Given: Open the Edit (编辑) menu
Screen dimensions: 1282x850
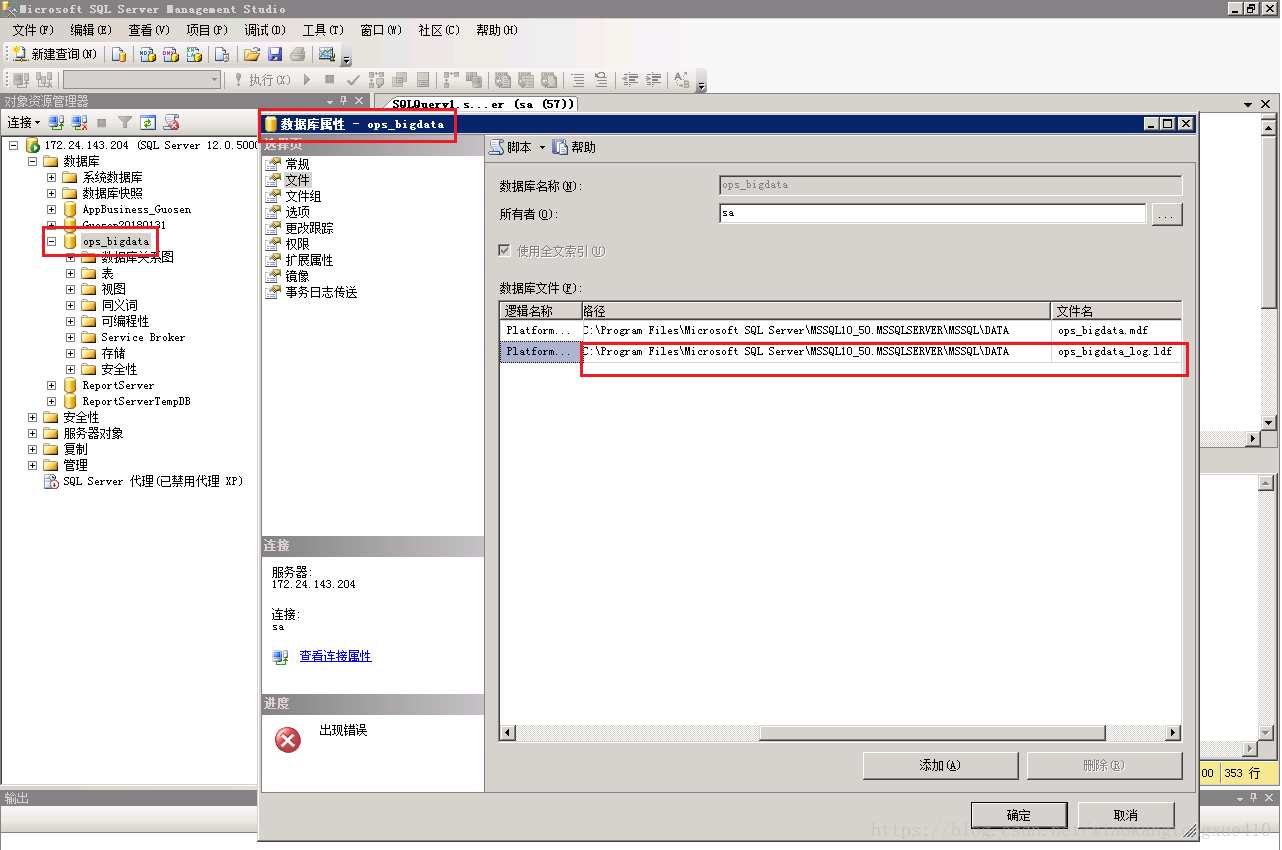Looking at the screenshot, I should [90, 30].
